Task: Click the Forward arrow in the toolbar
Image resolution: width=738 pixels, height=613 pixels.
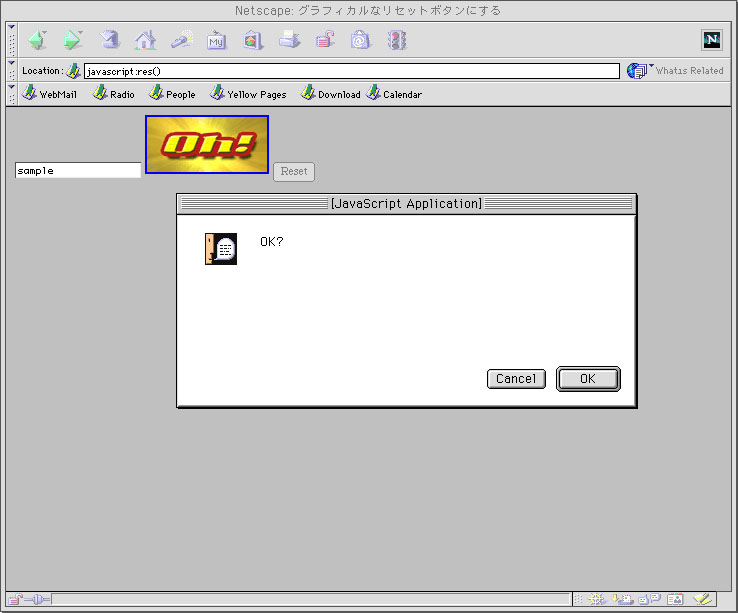Action: click(x=72, y=40)
